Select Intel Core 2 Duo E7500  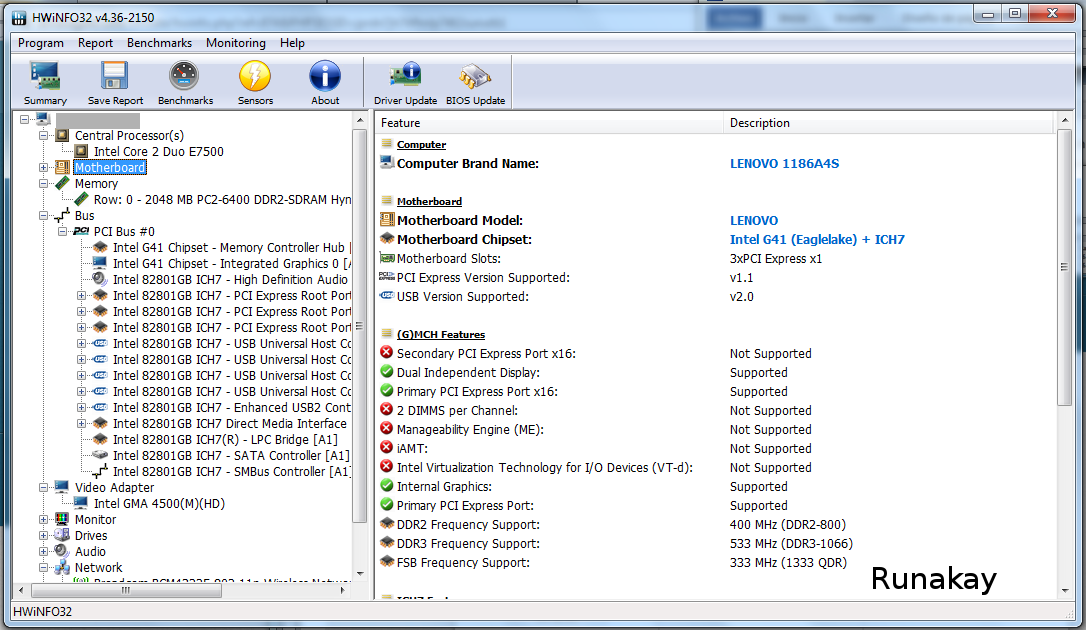[x=159, y=152]
